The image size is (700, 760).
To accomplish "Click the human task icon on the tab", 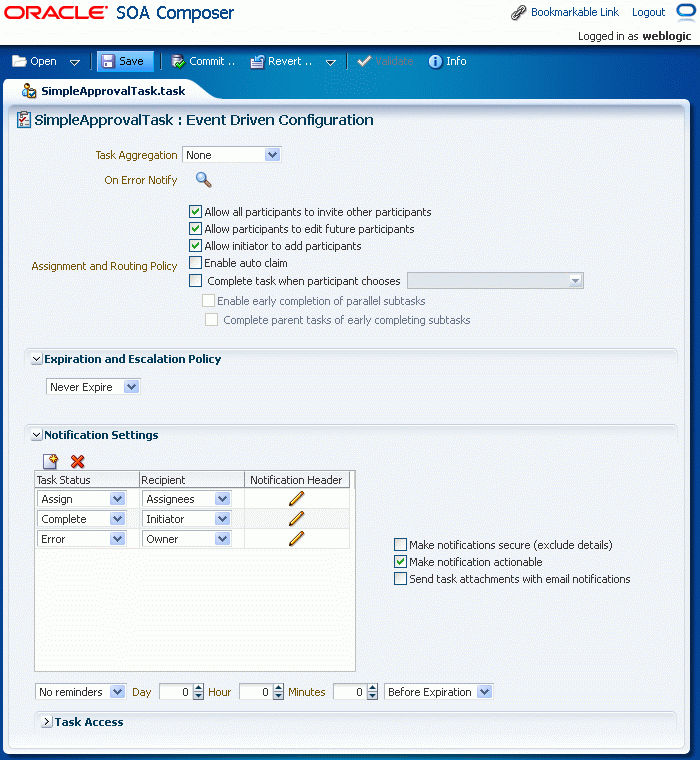I will 29,91.
